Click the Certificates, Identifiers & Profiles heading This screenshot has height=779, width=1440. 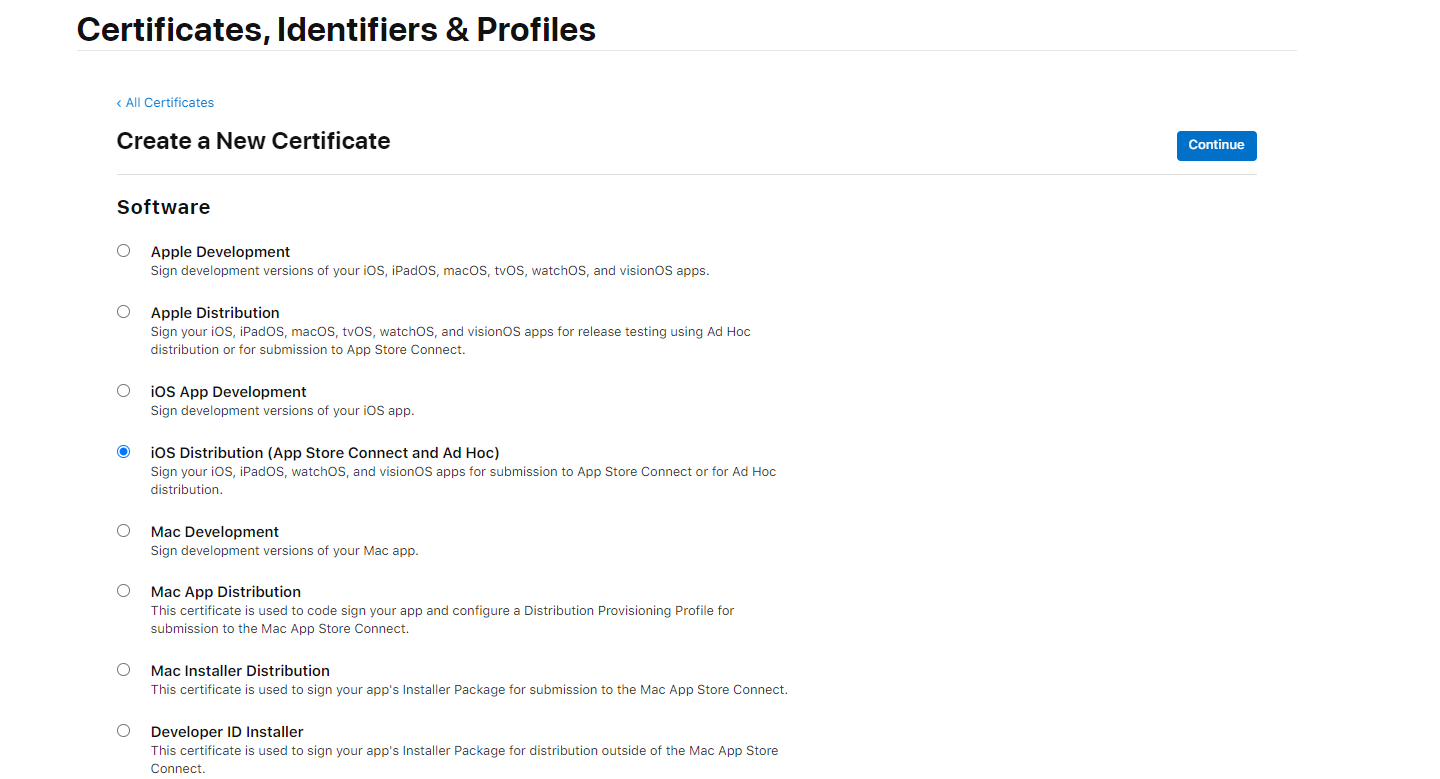(x=336, y=30)
